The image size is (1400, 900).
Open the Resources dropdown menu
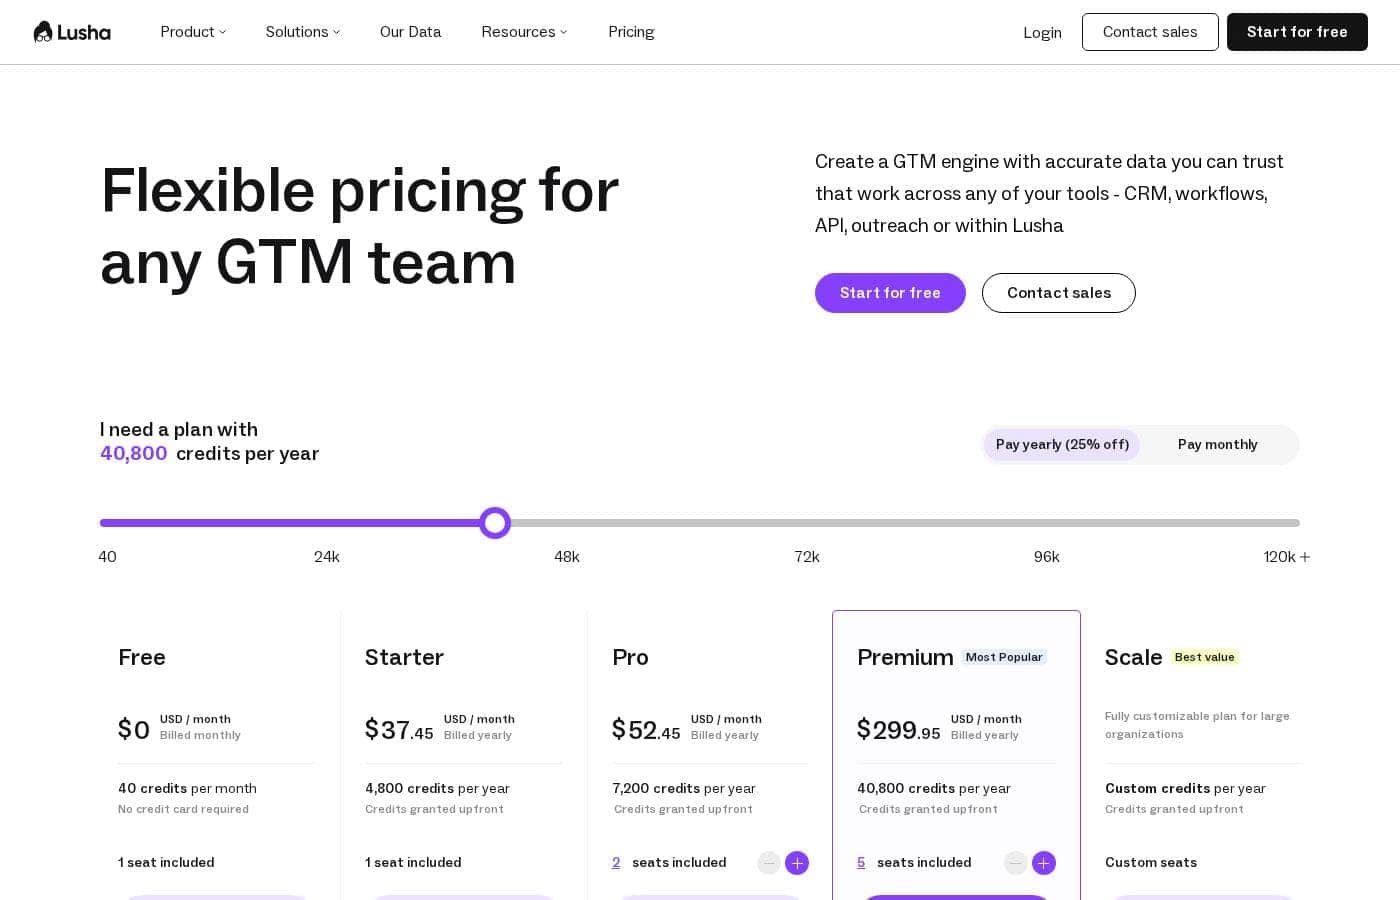524,32
